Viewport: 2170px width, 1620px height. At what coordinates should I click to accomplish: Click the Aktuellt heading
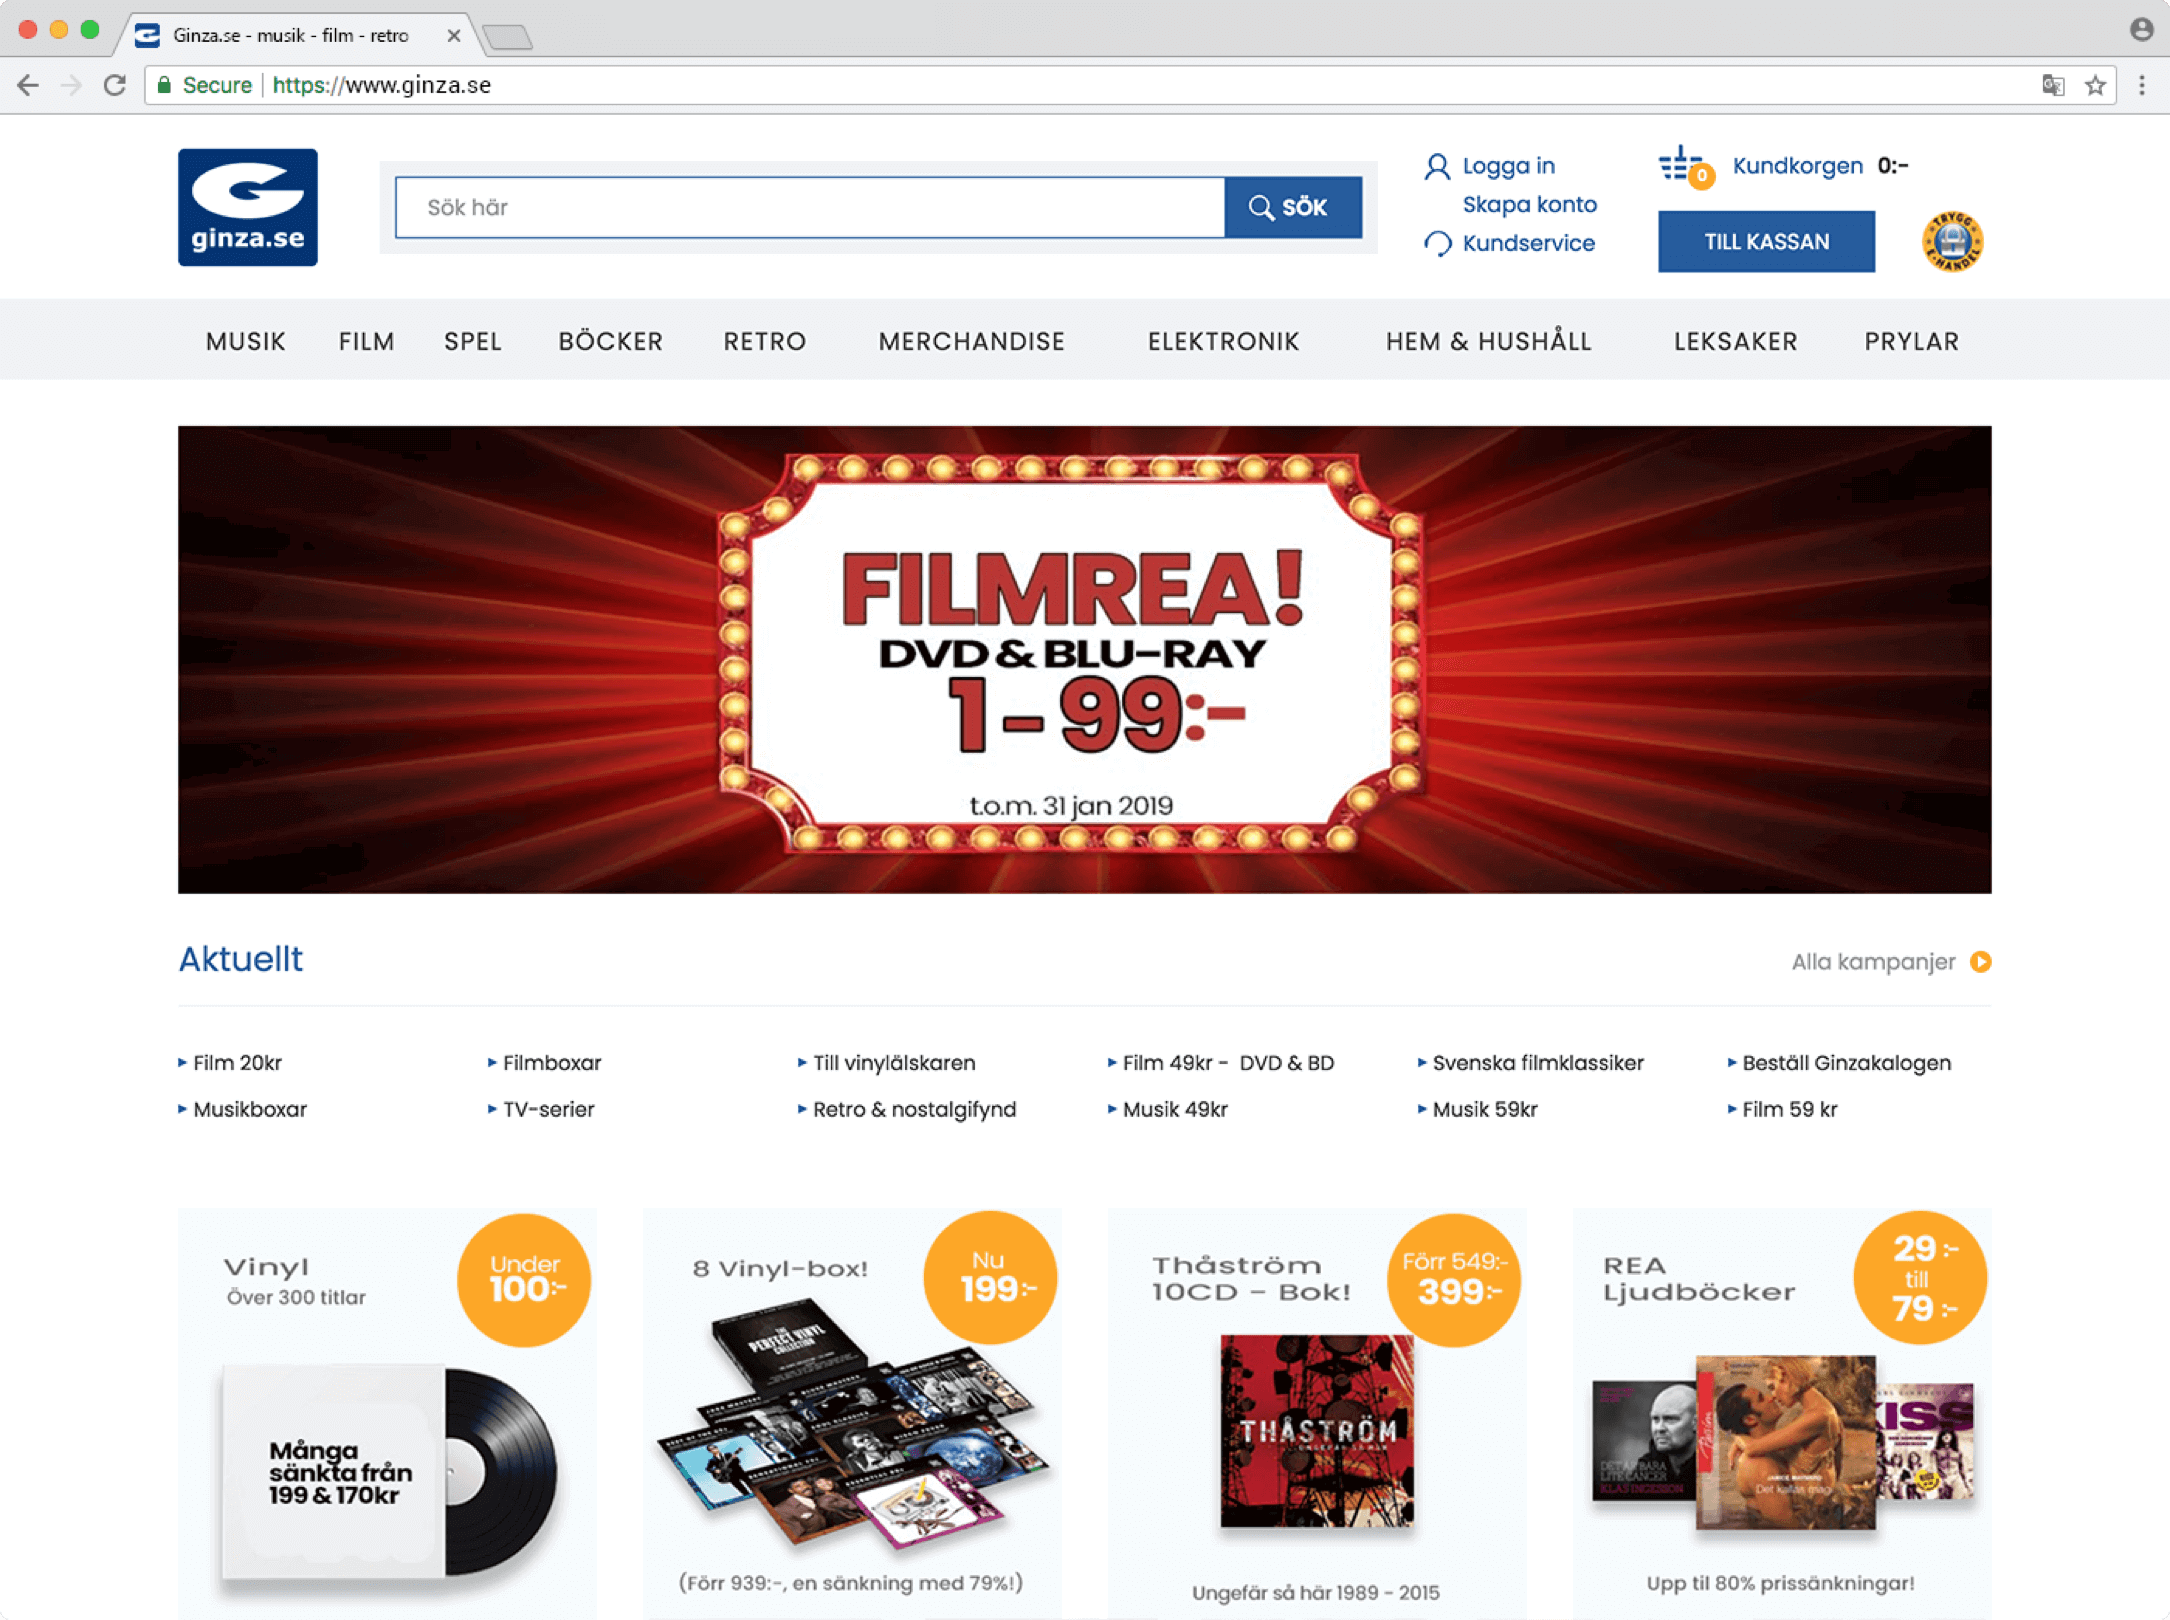click(240, 959)
